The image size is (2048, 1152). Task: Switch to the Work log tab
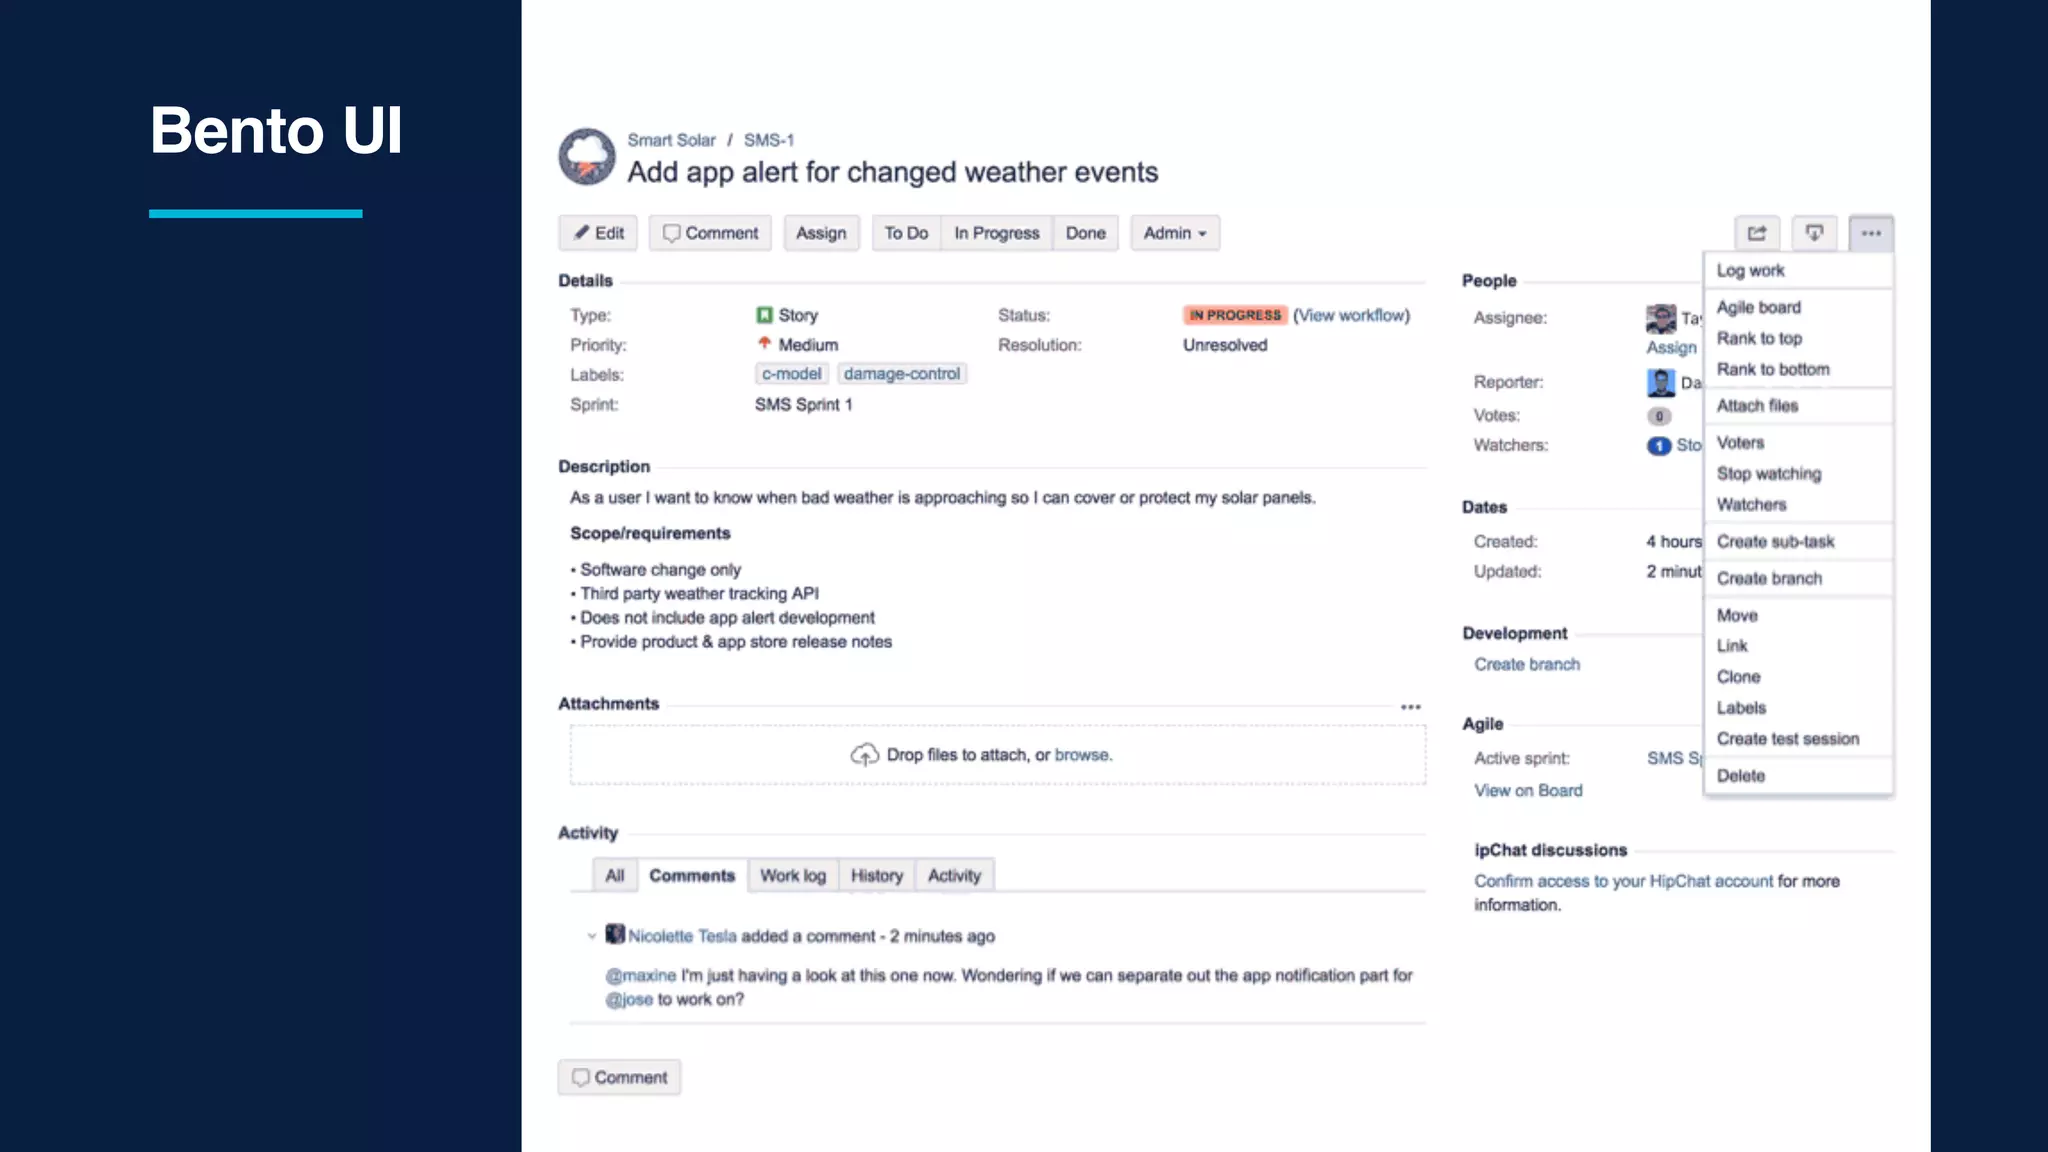[792, 876]
